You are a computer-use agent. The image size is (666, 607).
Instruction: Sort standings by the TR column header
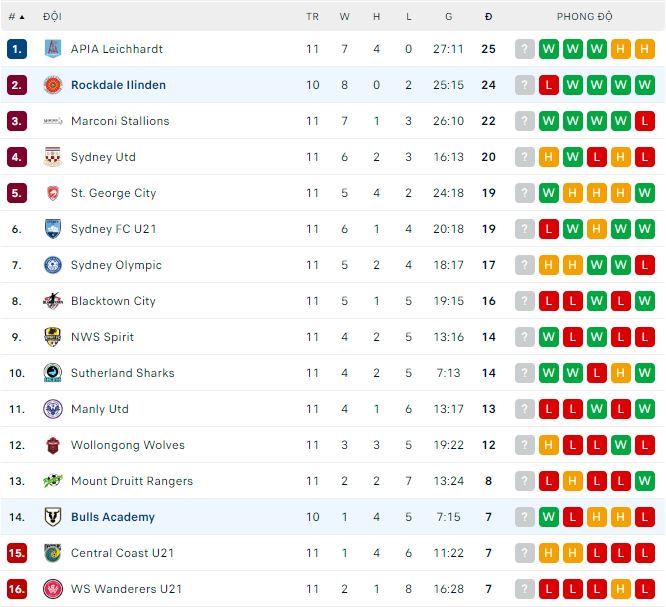point(312,17)
